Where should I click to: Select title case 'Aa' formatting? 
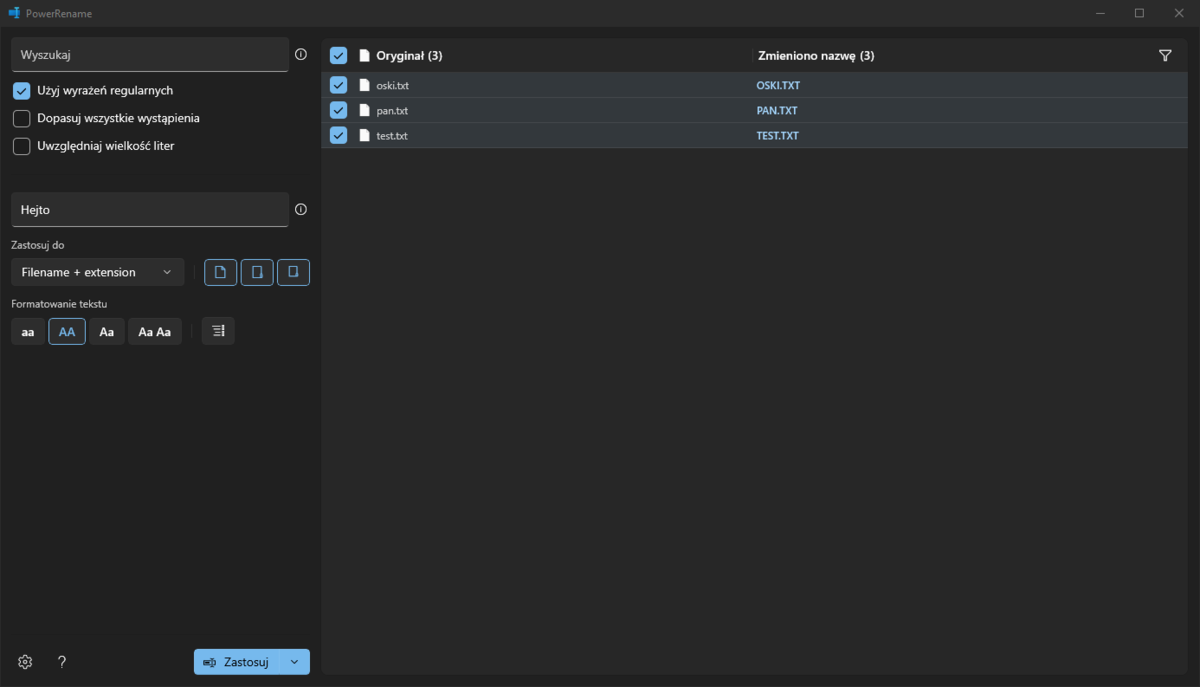coord(107,332)
